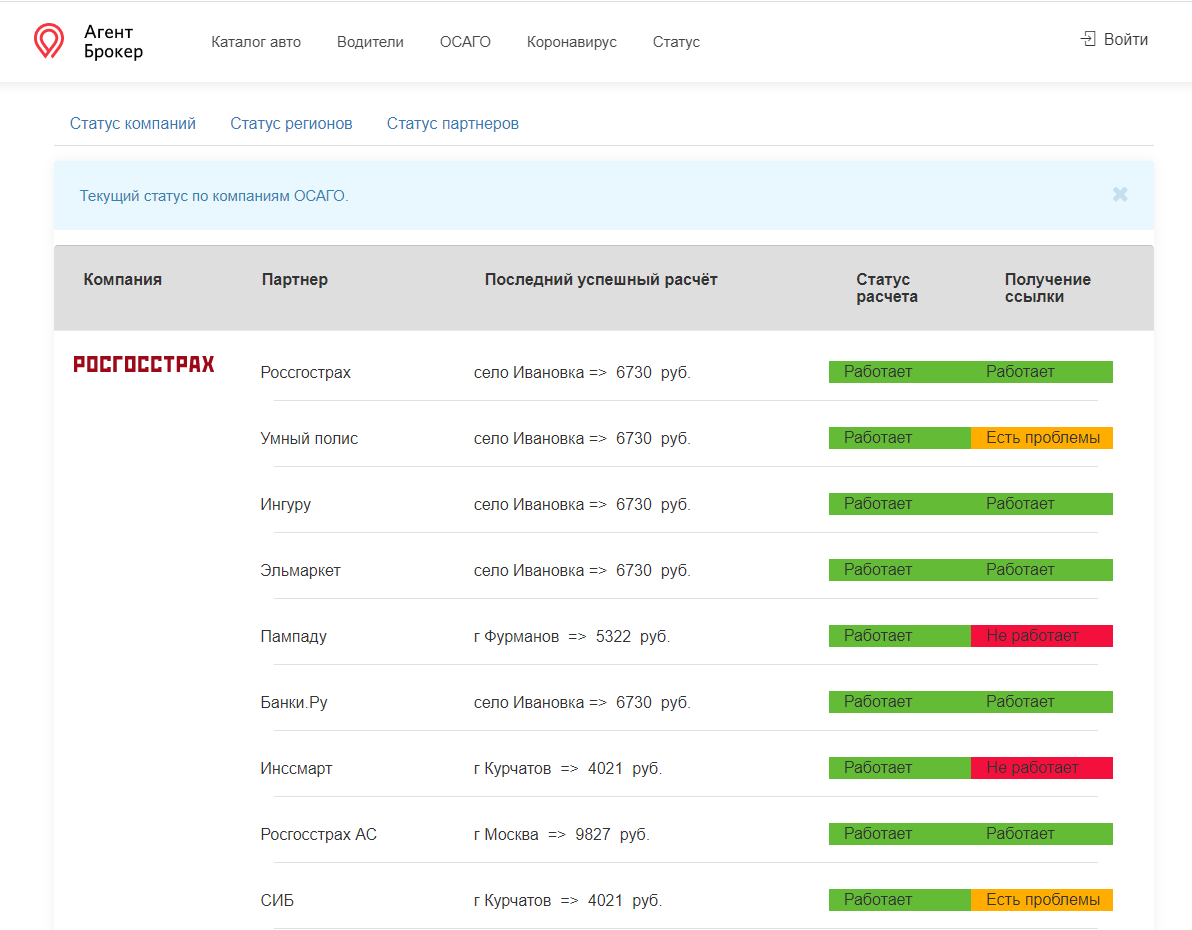
Task: Click the Получение ссылки column header
Action: pyautogui.click(x=1048, y=287)
